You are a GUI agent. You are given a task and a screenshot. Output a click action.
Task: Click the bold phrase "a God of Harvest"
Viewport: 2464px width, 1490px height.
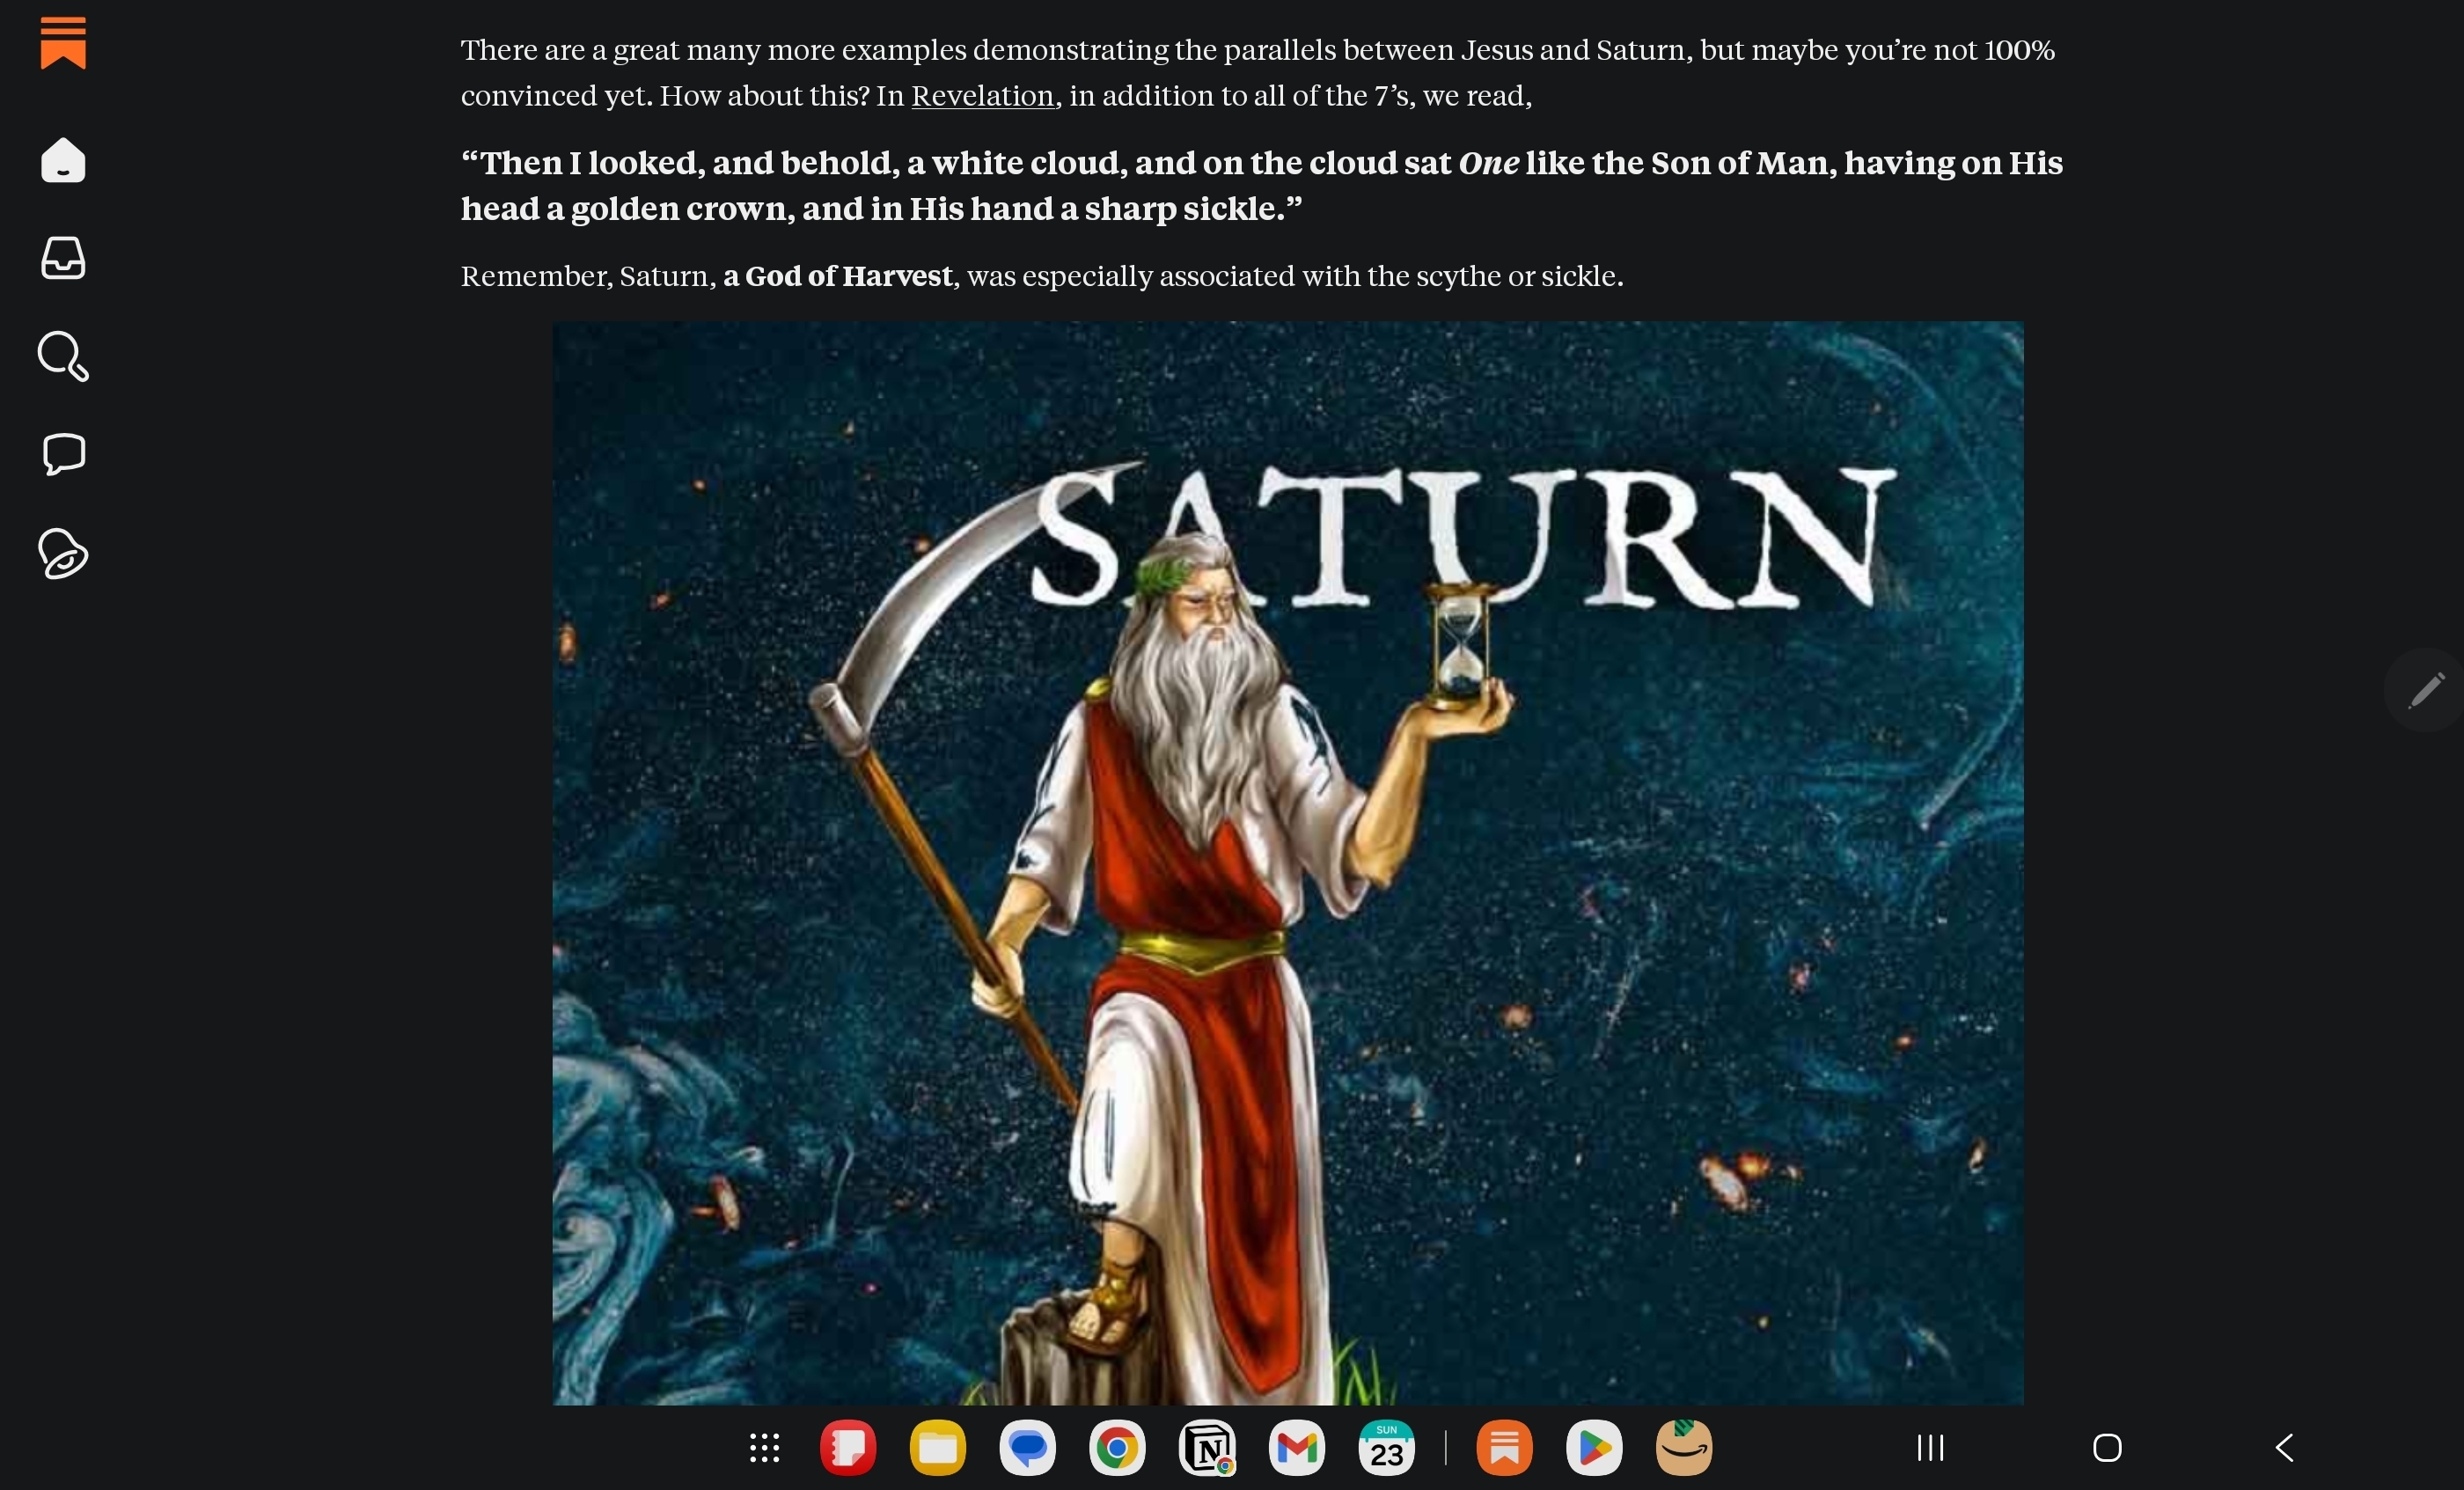[837, 276]
